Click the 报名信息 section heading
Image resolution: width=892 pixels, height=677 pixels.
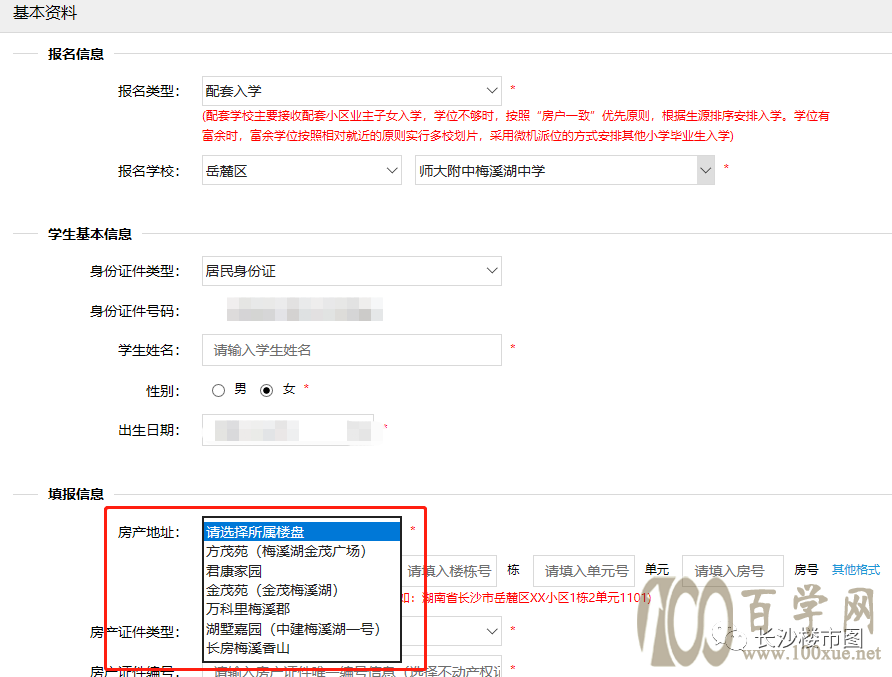pyautogui.click(x=76, y=54)
